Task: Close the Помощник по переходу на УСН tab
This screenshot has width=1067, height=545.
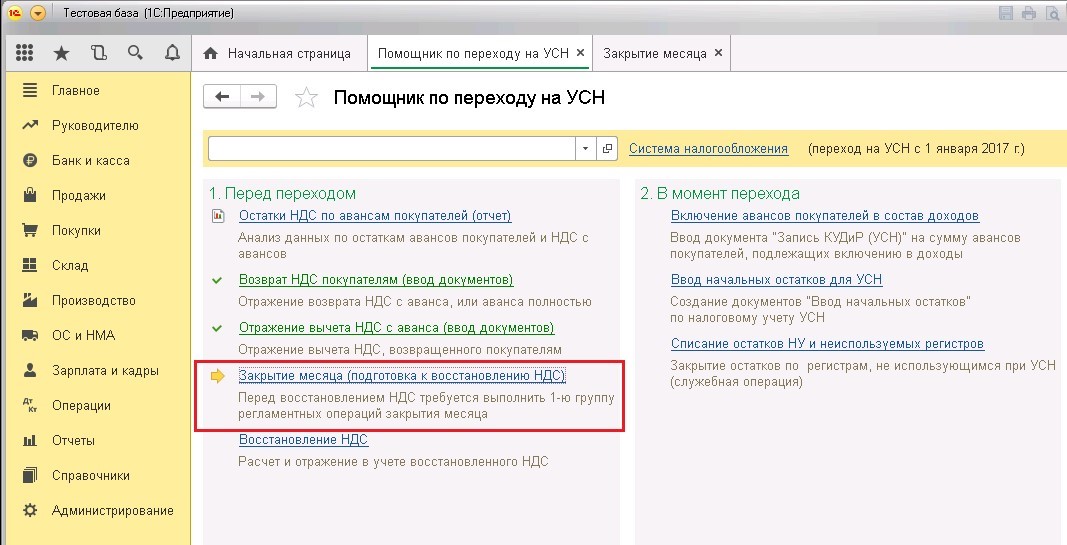Action: pyautogui.click(x=580, y=52)
